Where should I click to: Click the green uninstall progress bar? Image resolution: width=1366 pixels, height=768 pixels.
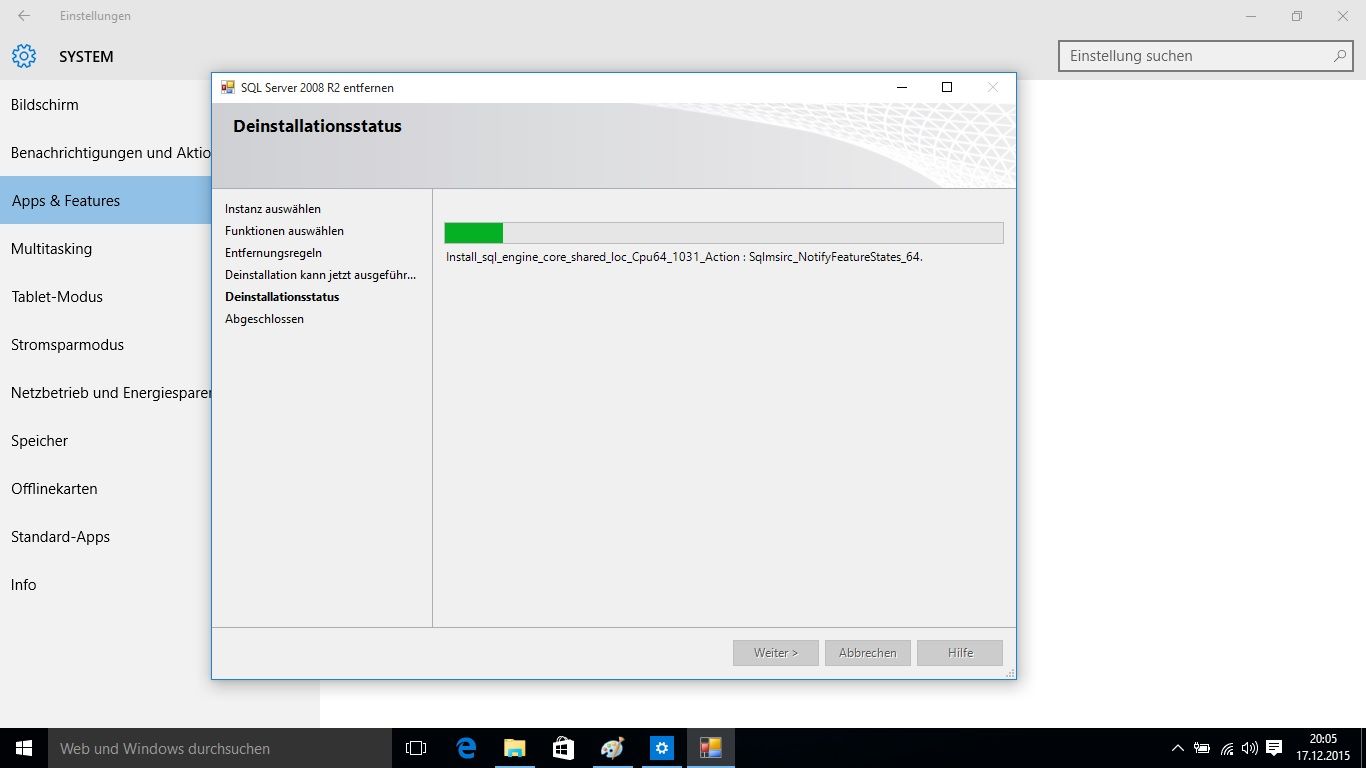724,233
